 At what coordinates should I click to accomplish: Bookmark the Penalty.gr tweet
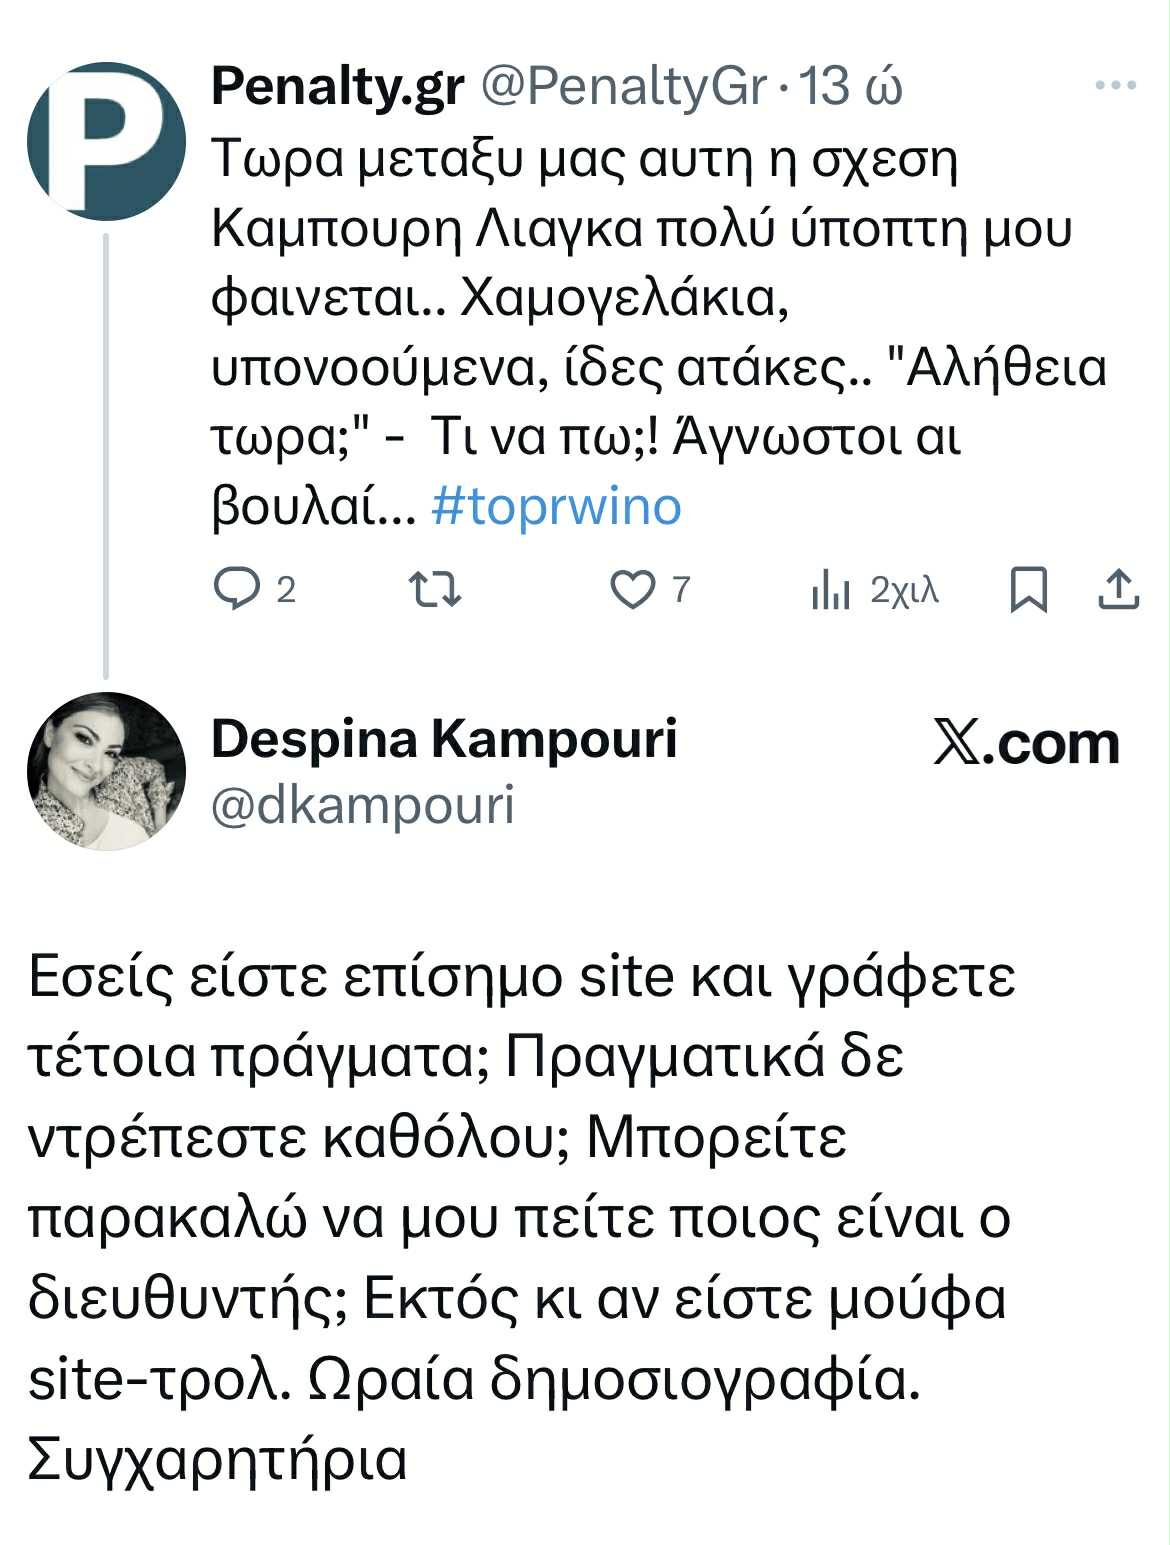(x=1028, y=590)
